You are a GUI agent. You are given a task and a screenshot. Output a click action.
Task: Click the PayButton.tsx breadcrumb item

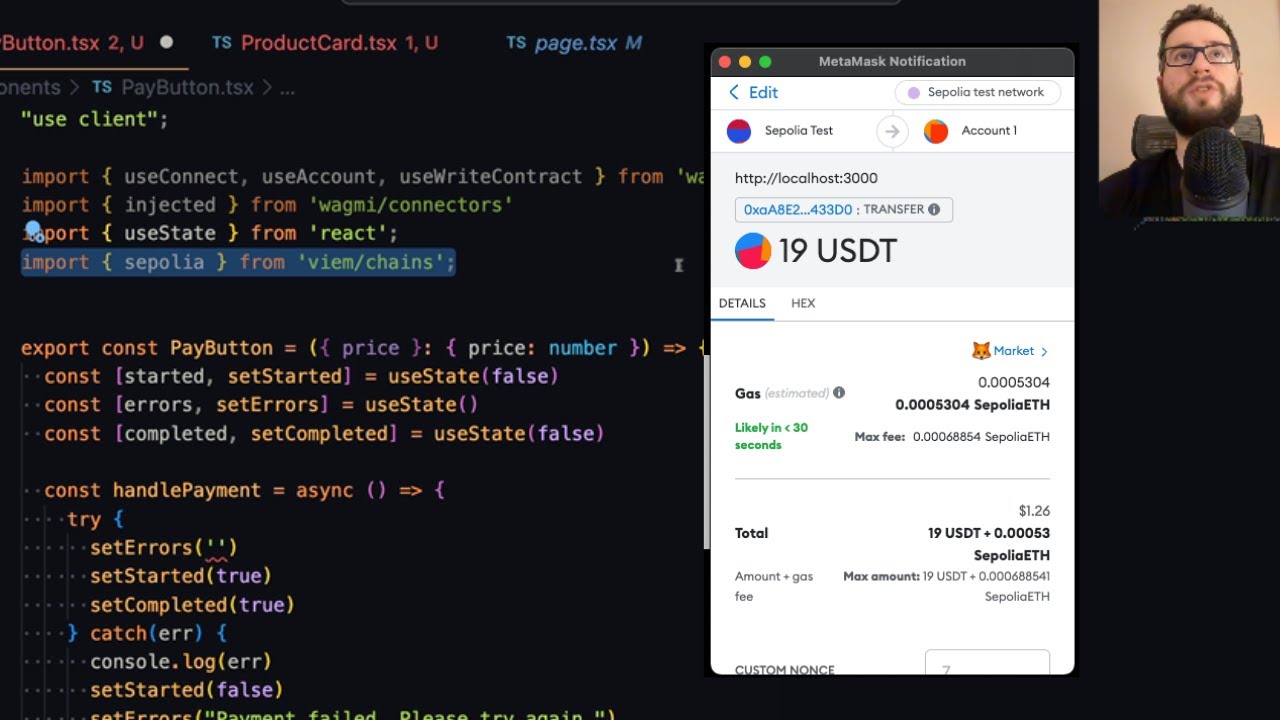pyautogui.click(x=187, y=88)
